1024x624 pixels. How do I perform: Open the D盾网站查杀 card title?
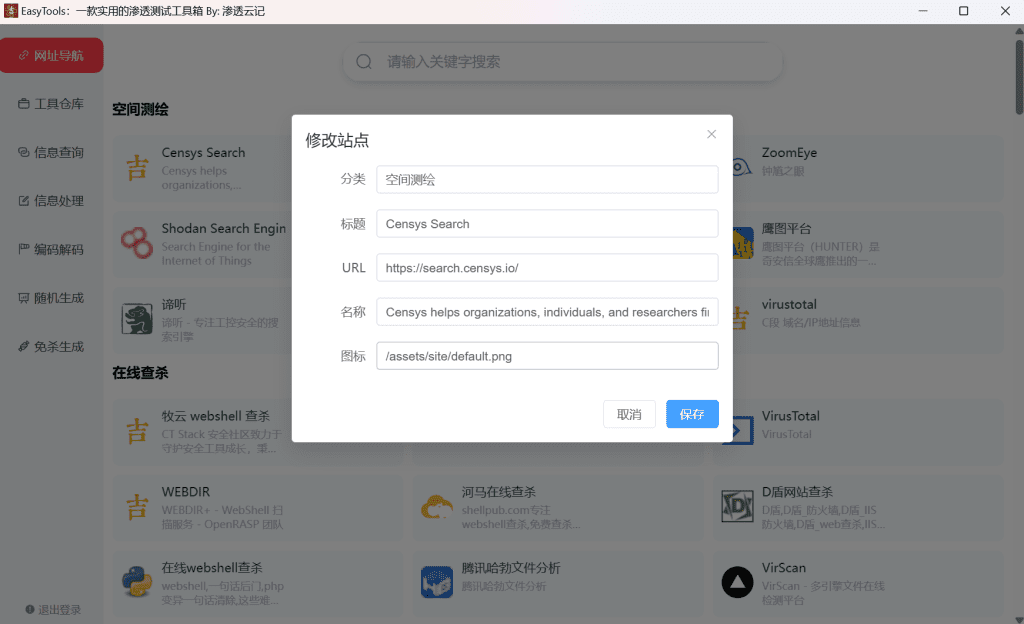click(x=797, y=492)
